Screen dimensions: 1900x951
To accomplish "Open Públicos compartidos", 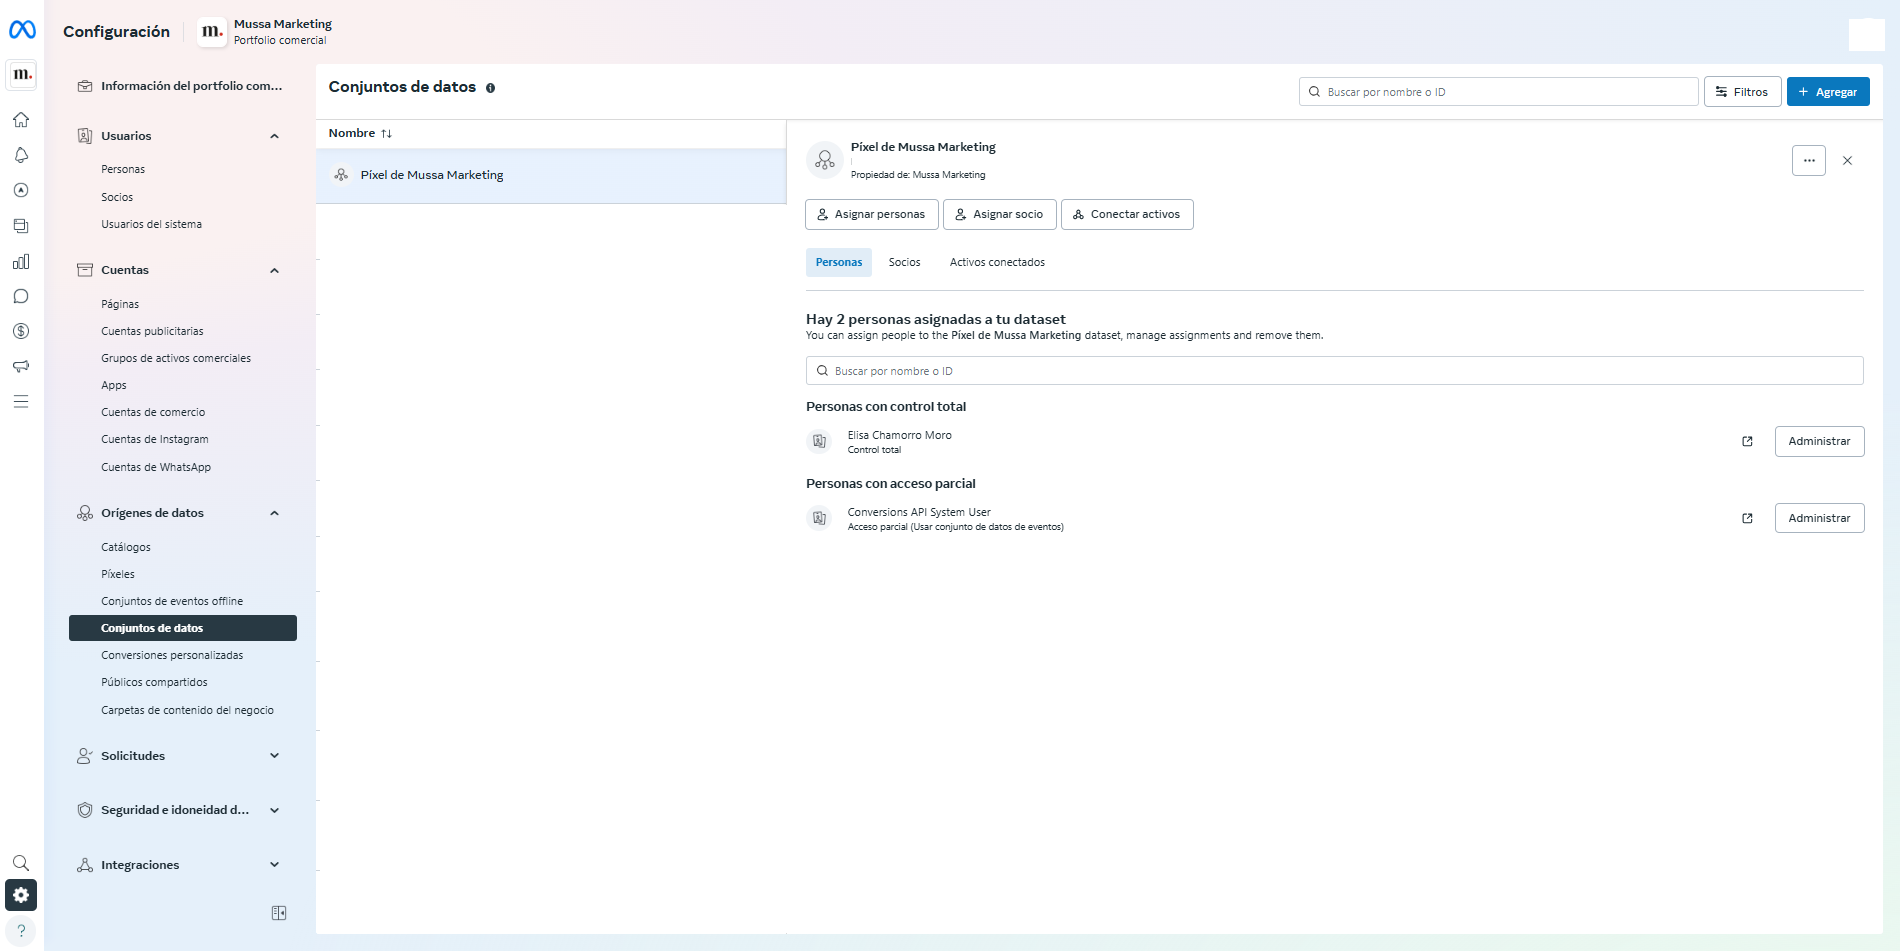I will pos(154,682).
